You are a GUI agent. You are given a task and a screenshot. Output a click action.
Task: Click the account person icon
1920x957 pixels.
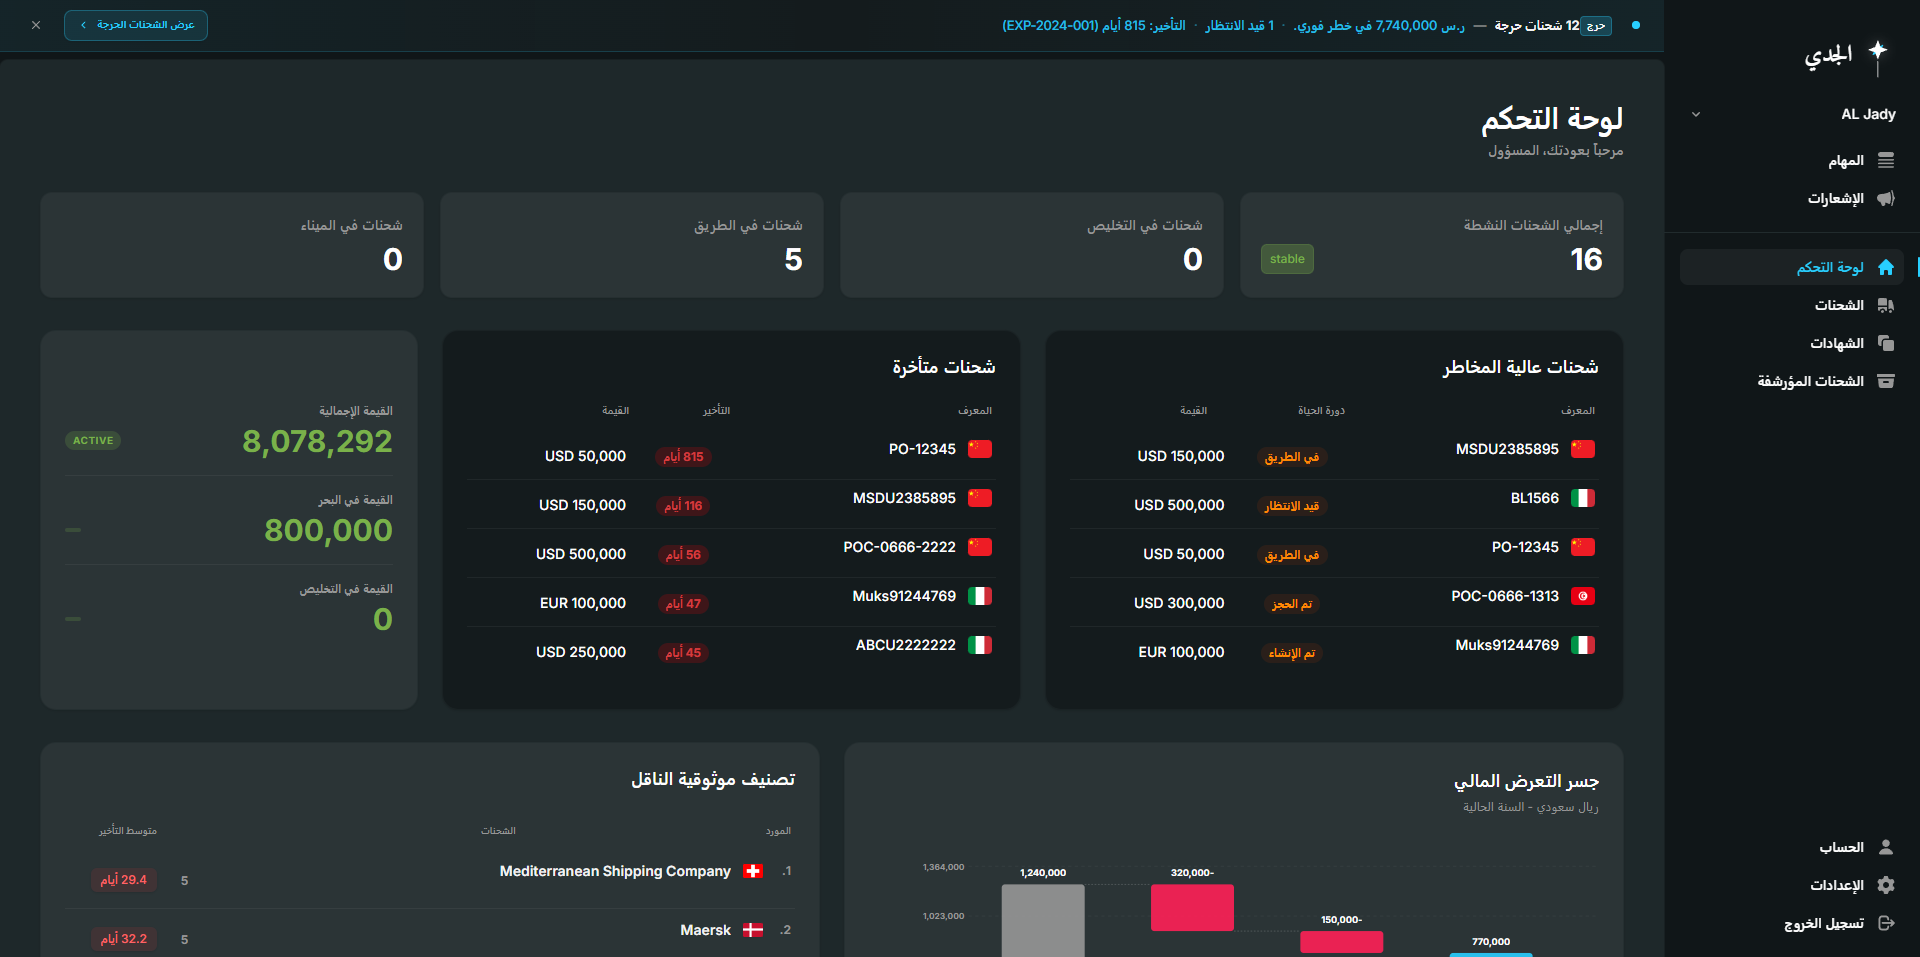click(x=1886, y=847)
